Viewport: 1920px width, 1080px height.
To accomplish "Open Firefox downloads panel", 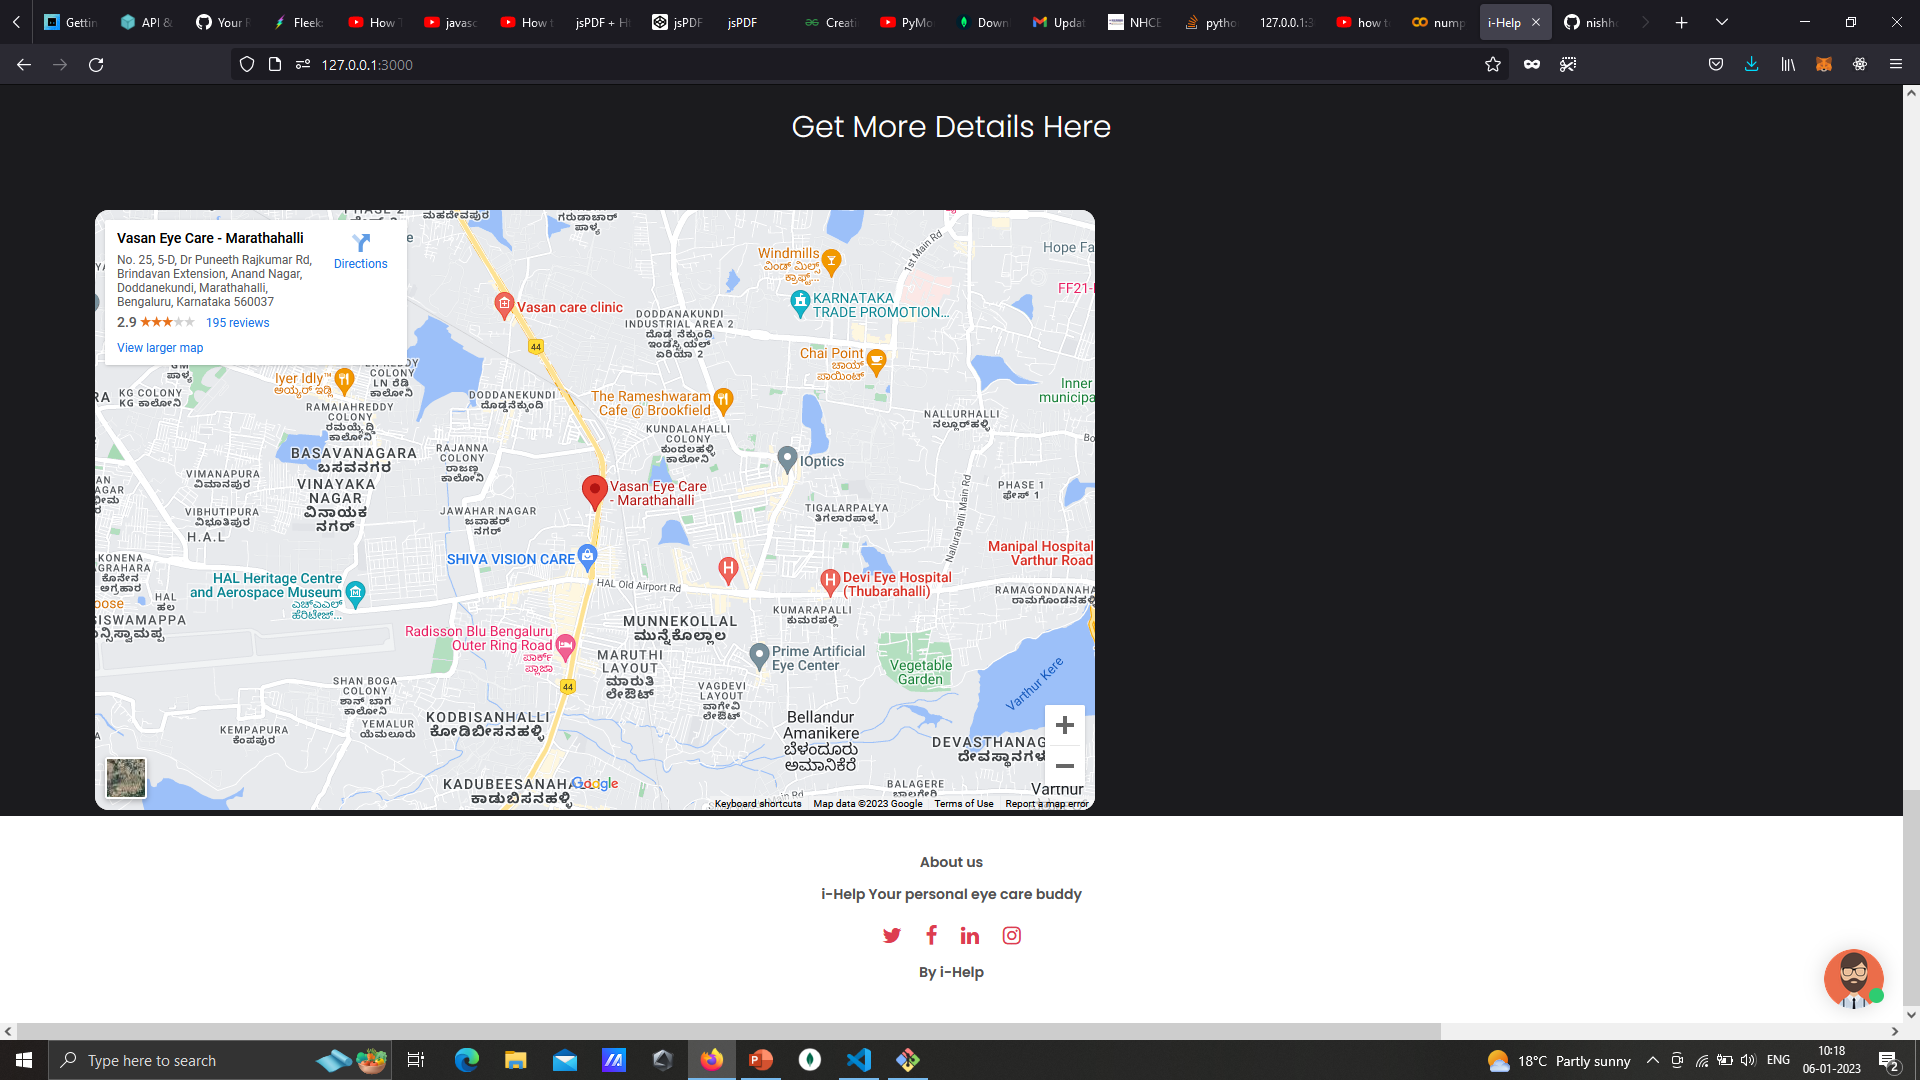I will [1751, 65].
